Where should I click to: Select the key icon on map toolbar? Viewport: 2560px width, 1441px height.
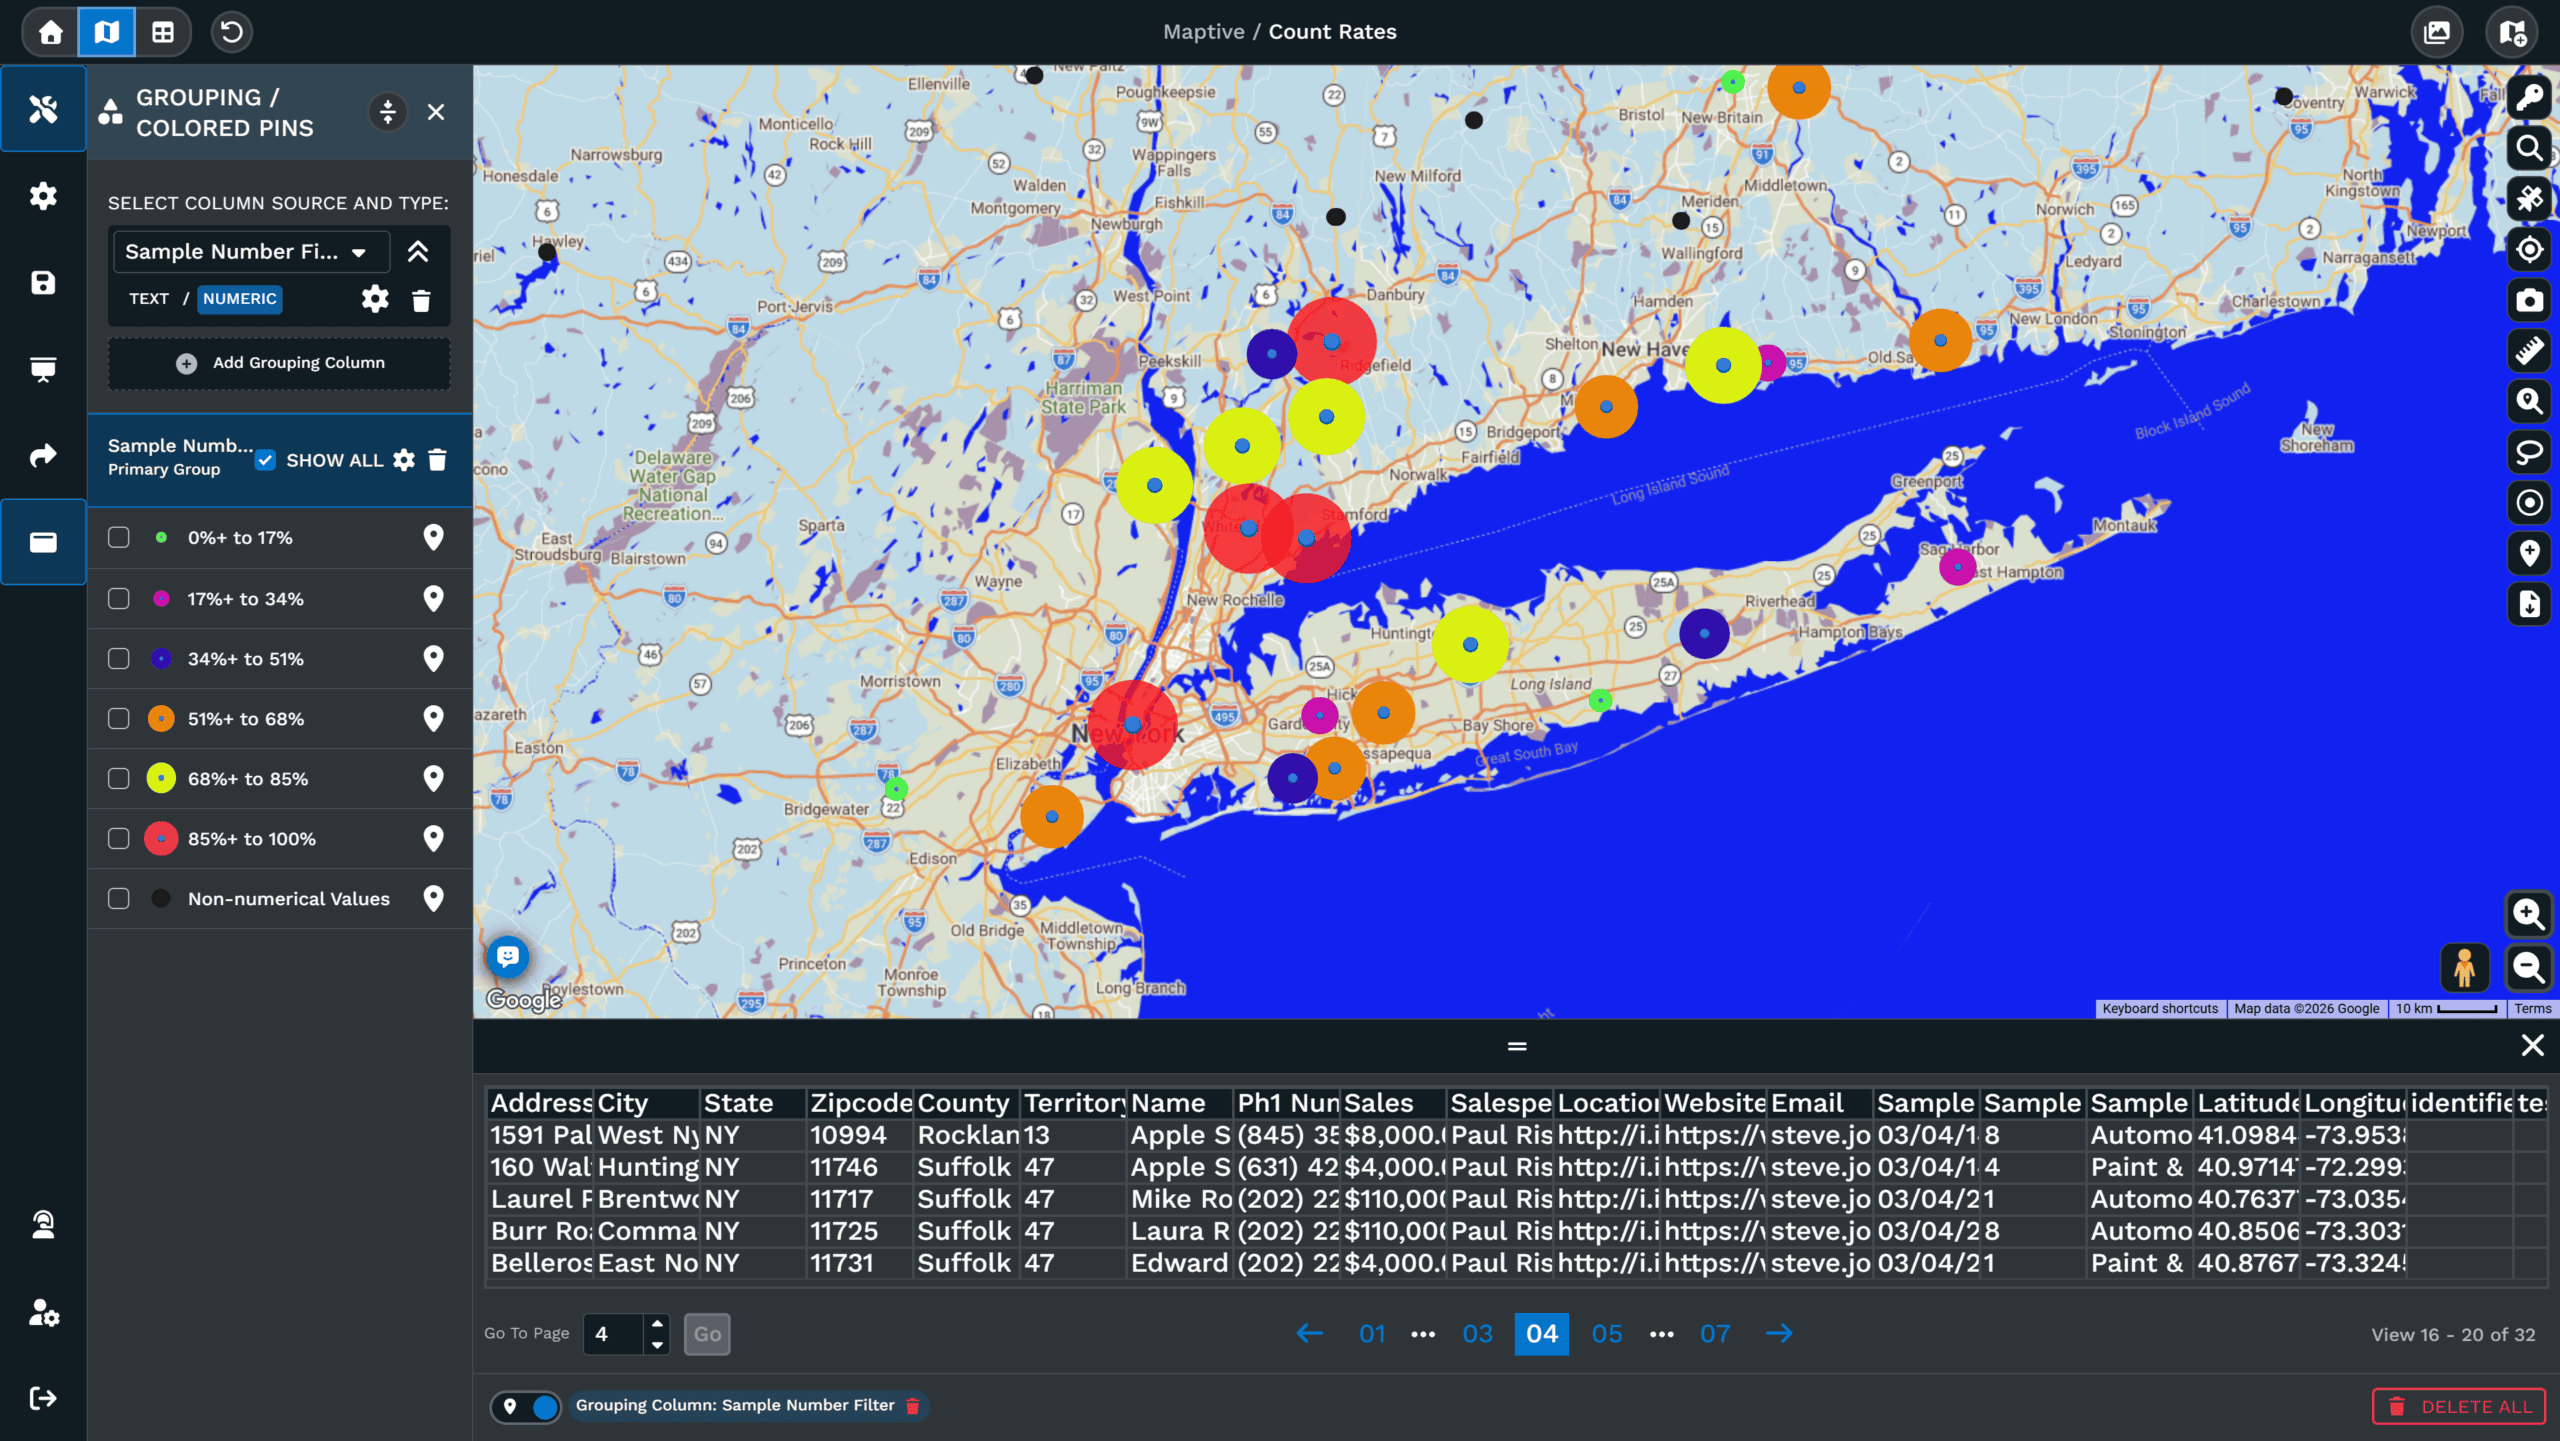click(x=2529, y=98)
